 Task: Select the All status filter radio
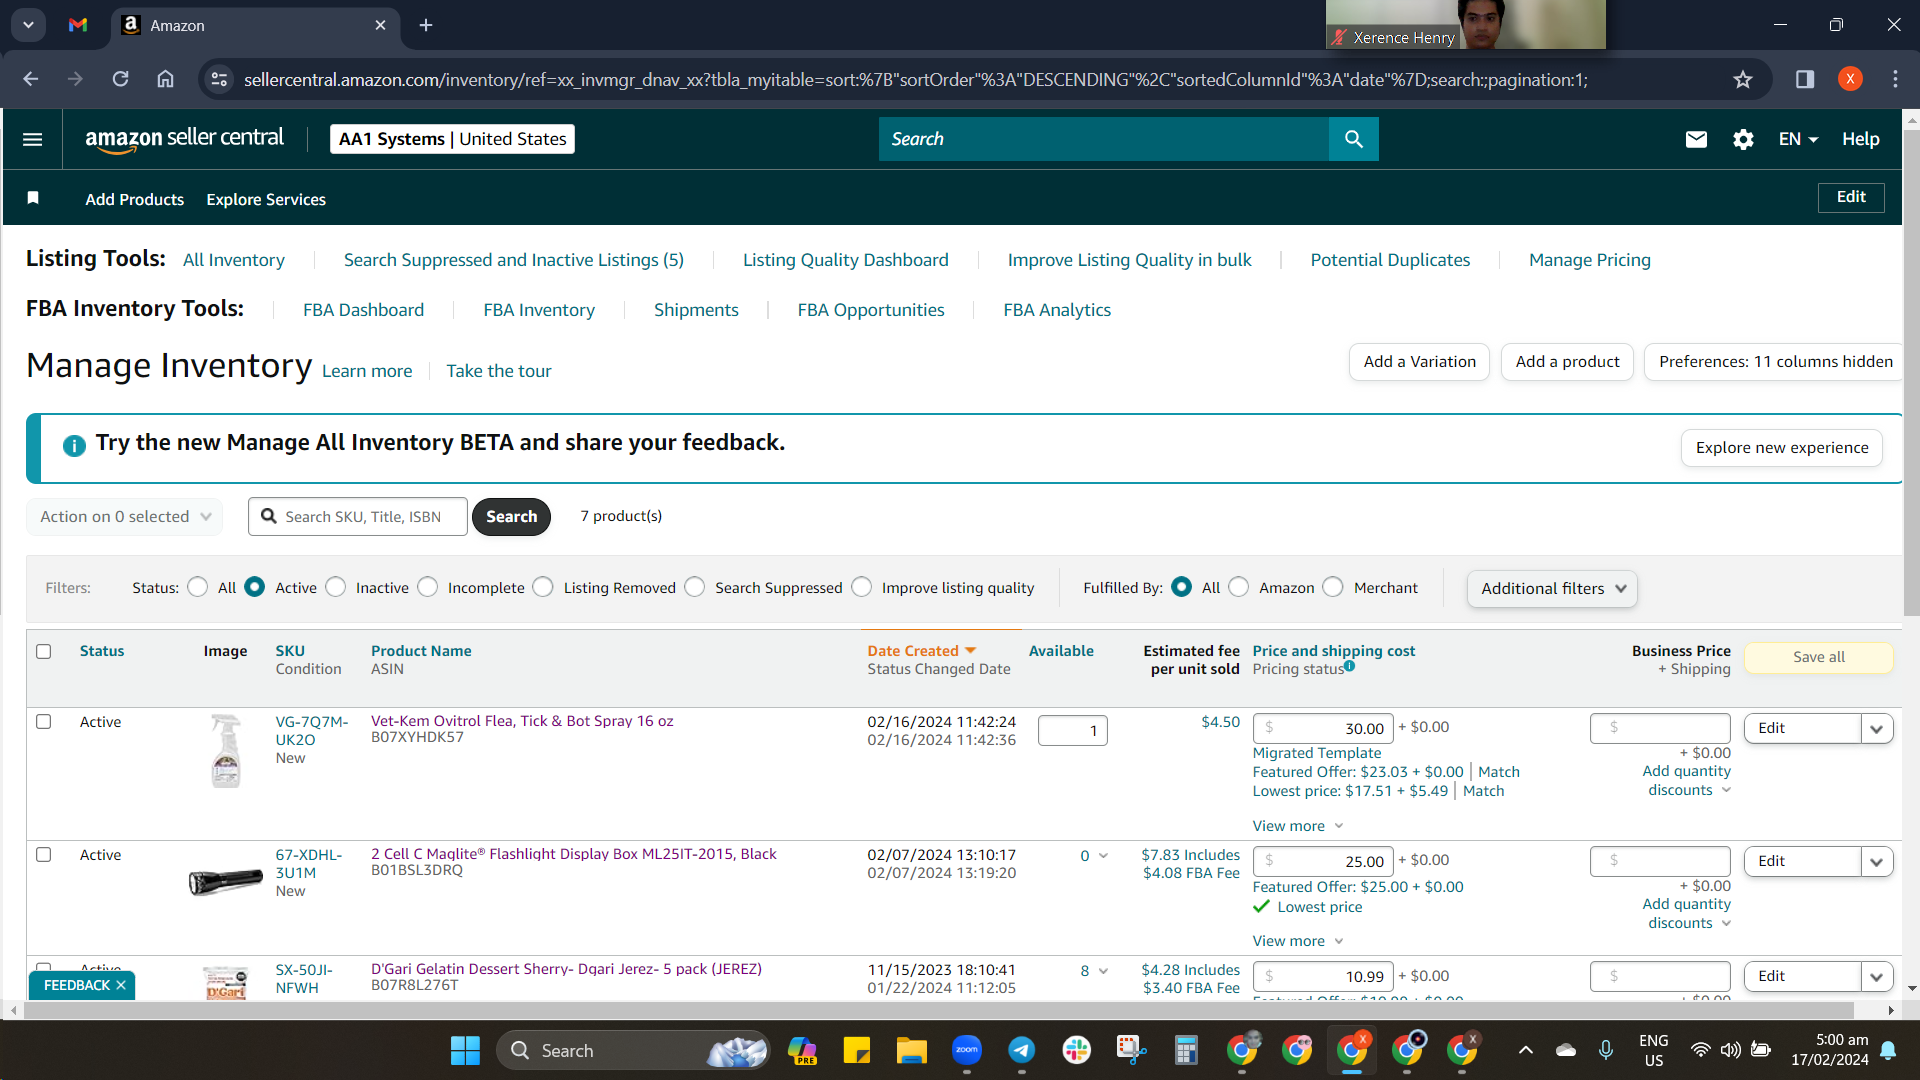(198, 587)
